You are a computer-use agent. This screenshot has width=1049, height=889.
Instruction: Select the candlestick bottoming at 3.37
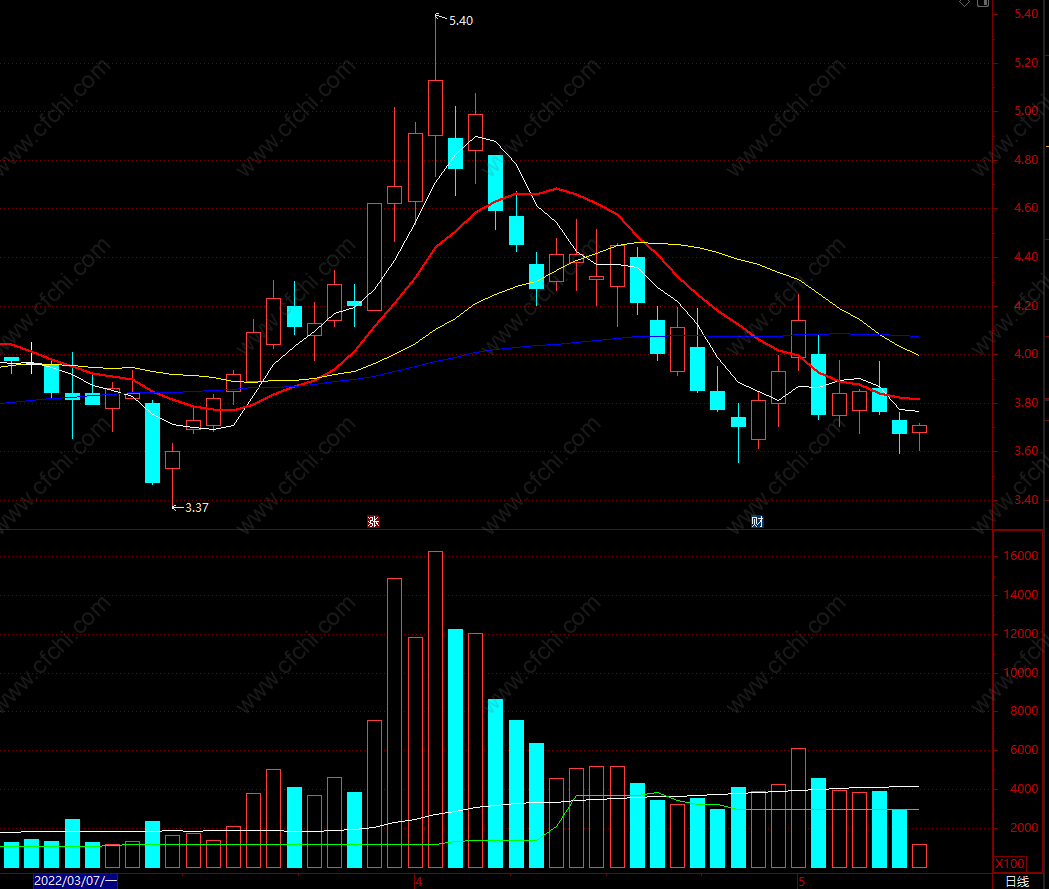pyautogui.click(x=173, y=460)
